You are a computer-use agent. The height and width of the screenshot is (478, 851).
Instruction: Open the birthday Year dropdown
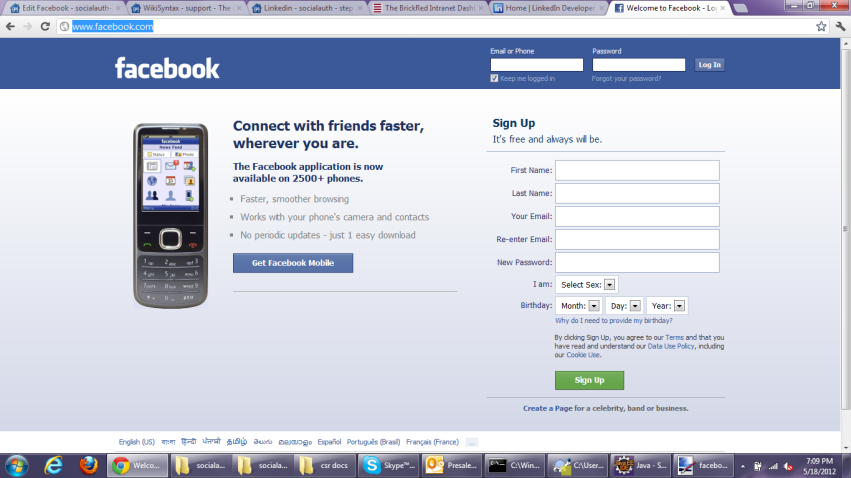click(667, 305)
